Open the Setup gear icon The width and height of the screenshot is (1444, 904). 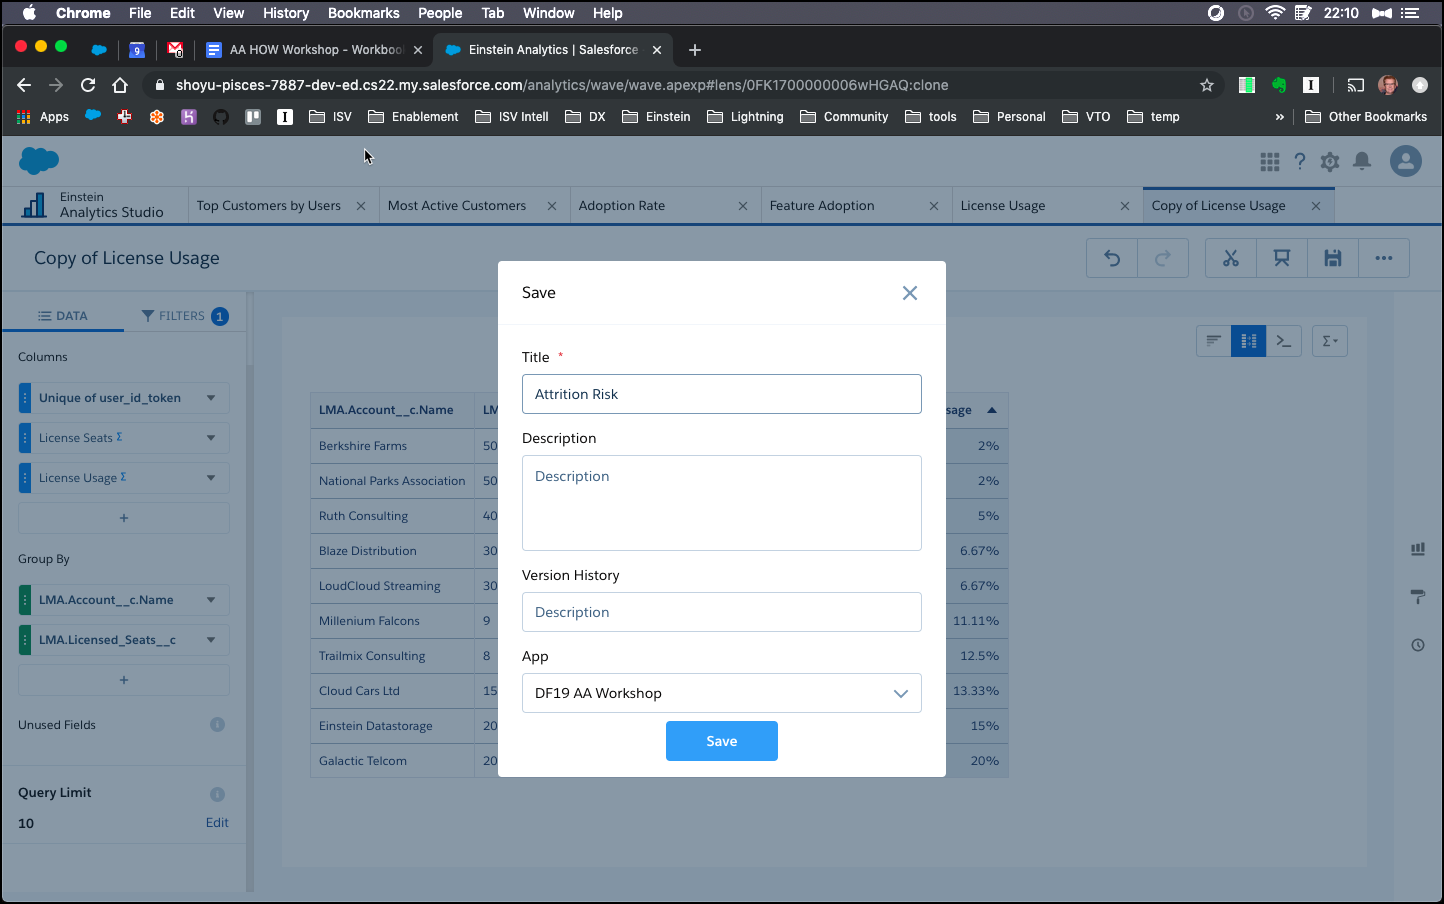1330,162
